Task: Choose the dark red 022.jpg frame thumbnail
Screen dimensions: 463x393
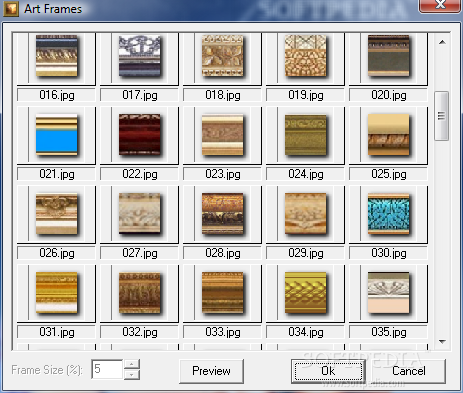Action: point(140,135)
